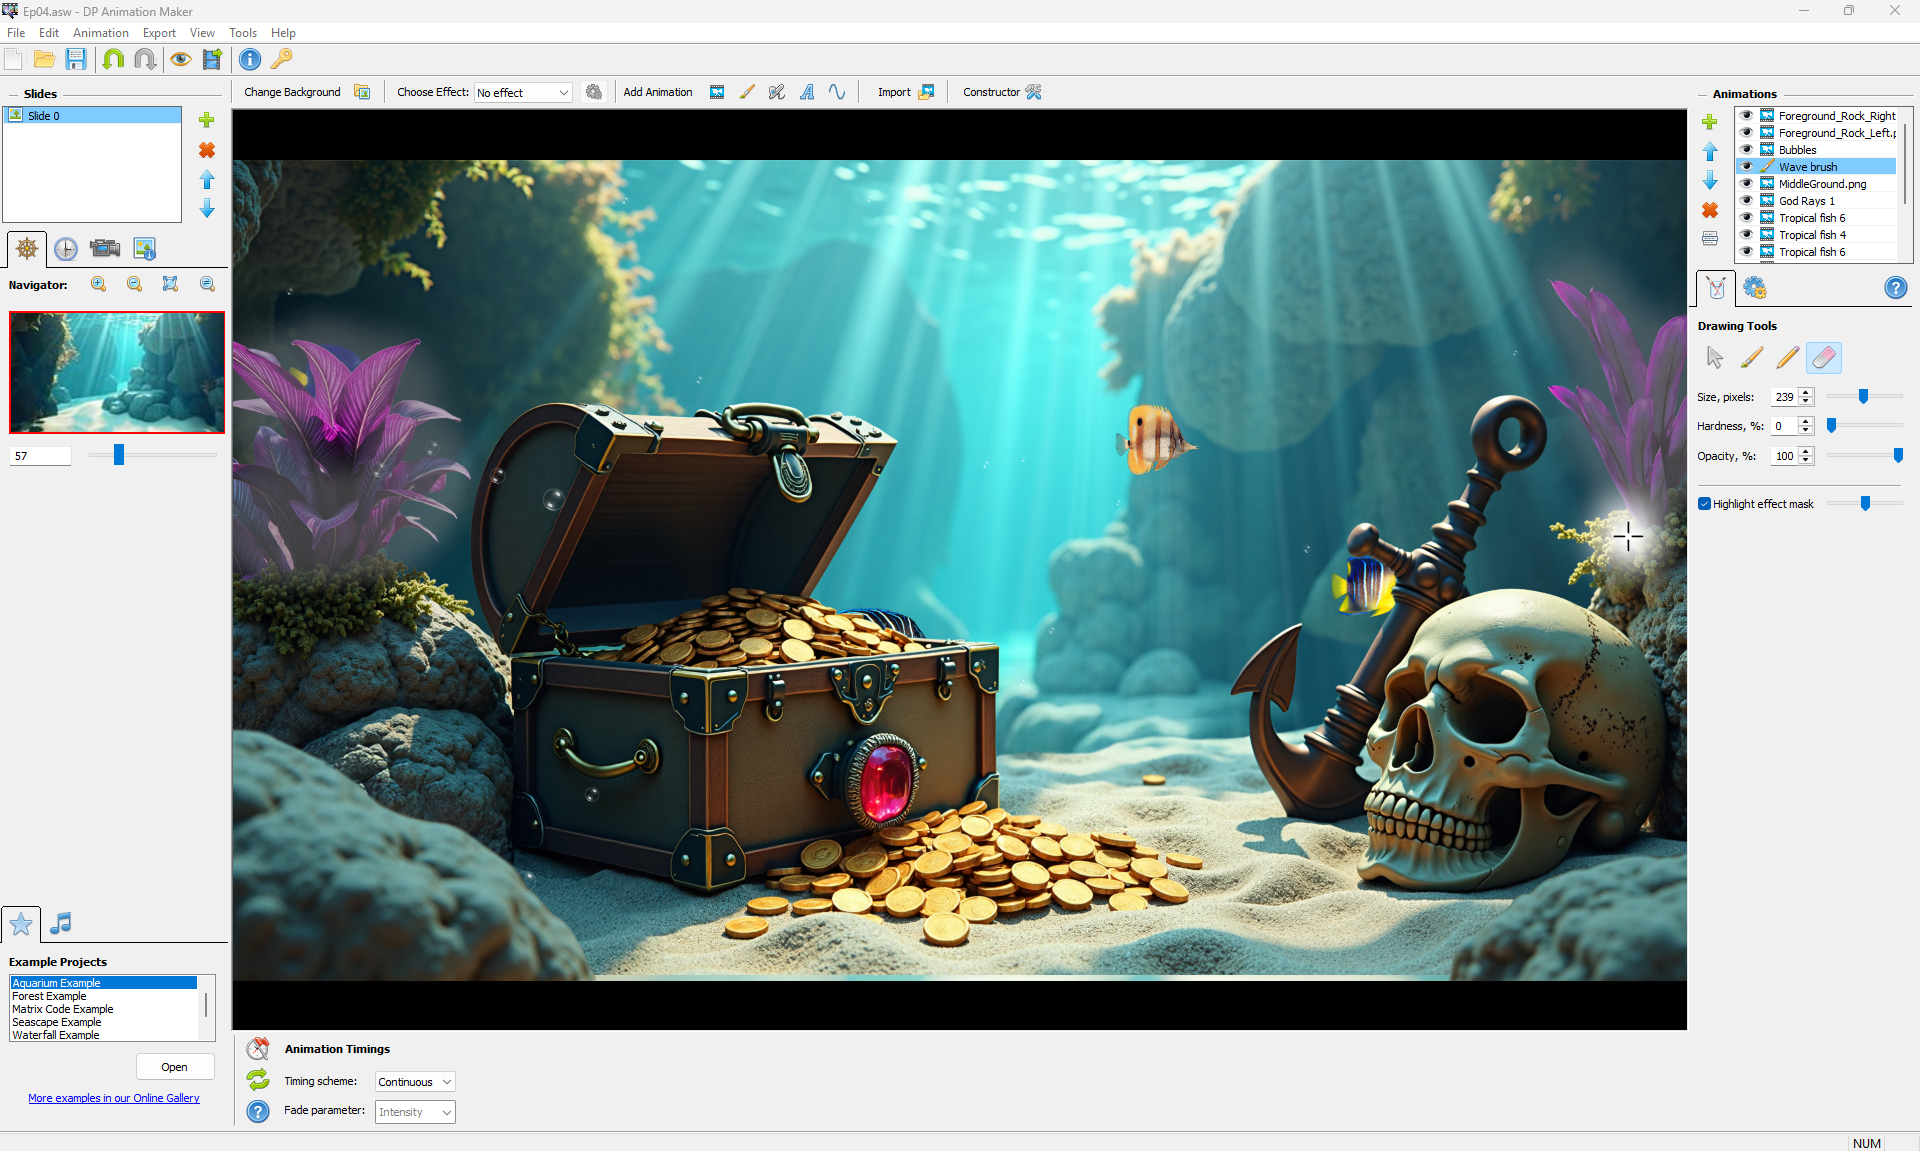Click the Open button for examples
The height and width of the screenshot is (1151, 1920).
(175, 1067)
